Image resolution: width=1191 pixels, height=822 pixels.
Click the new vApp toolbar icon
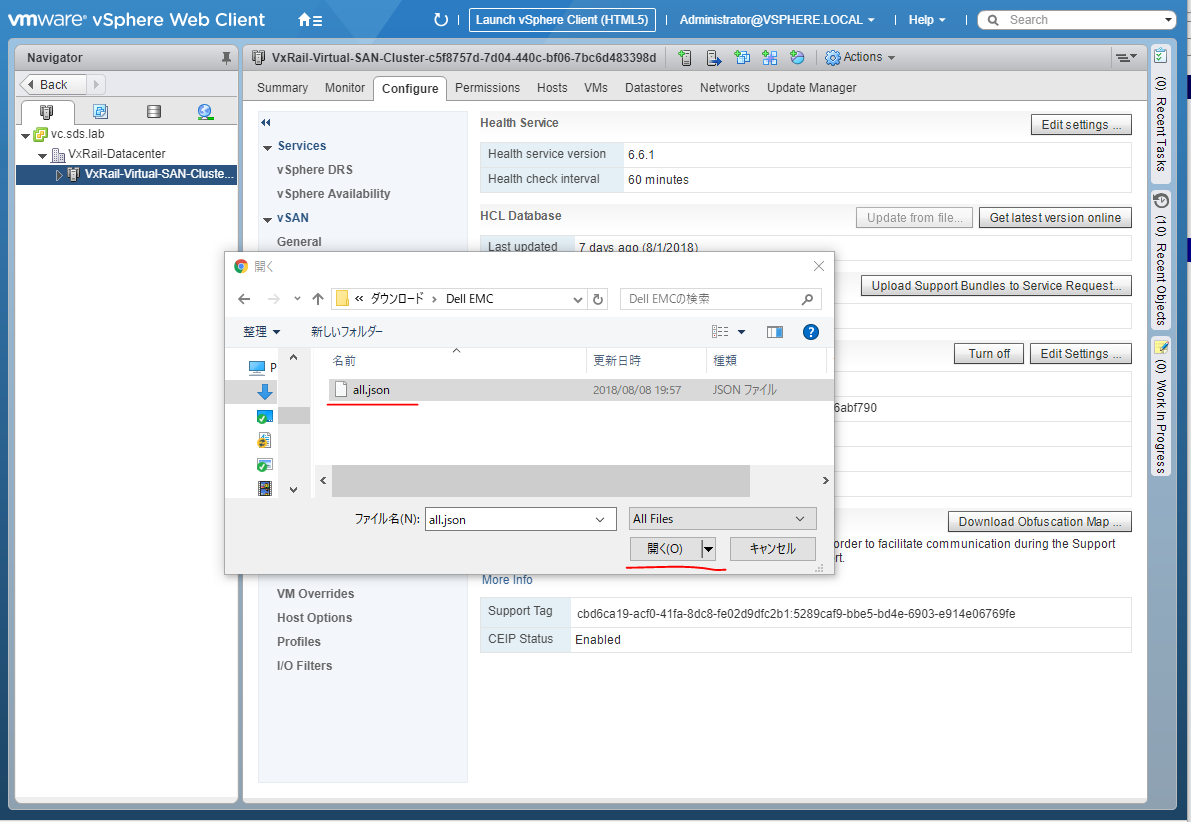[769, 58]
